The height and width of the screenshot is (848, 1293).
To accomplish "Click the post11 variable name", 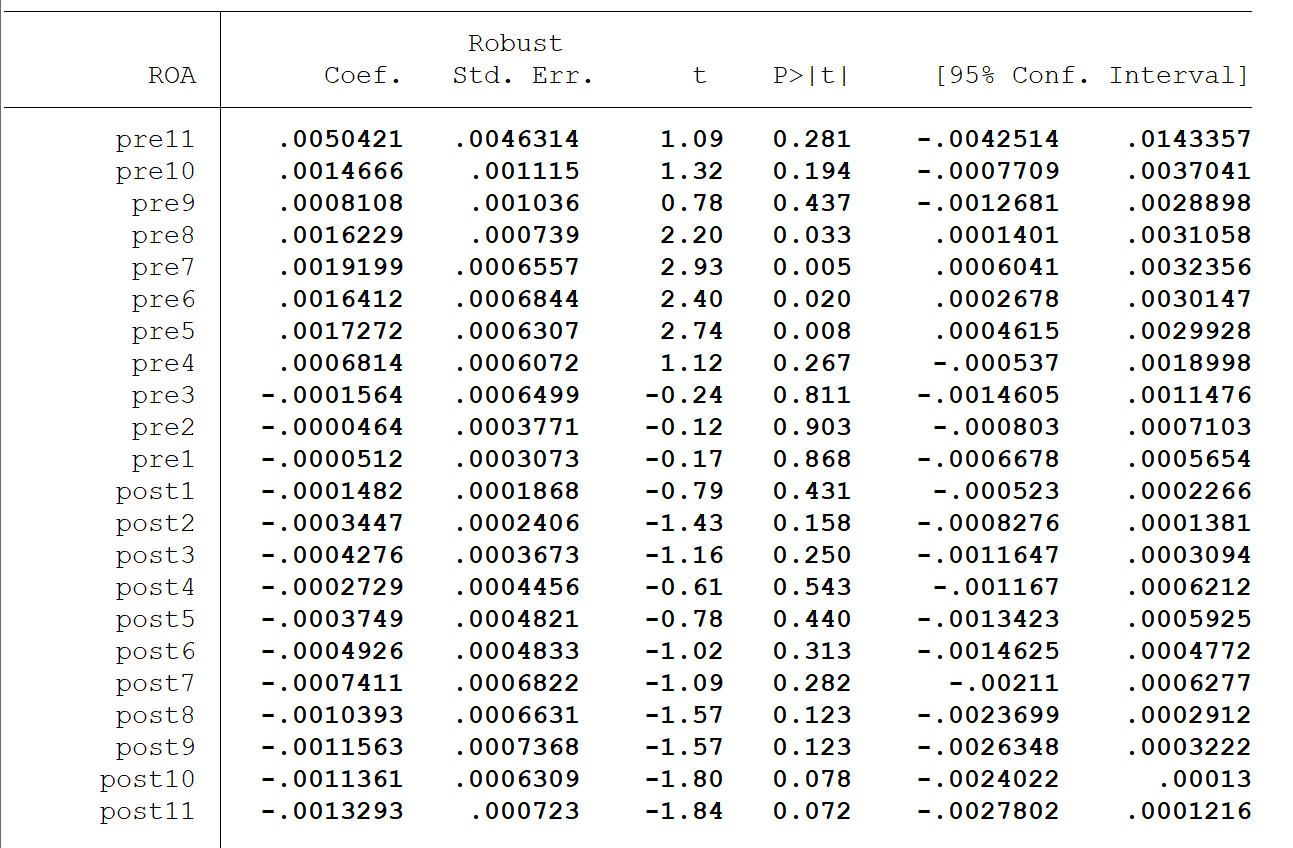I will click(x=147, y=812).
